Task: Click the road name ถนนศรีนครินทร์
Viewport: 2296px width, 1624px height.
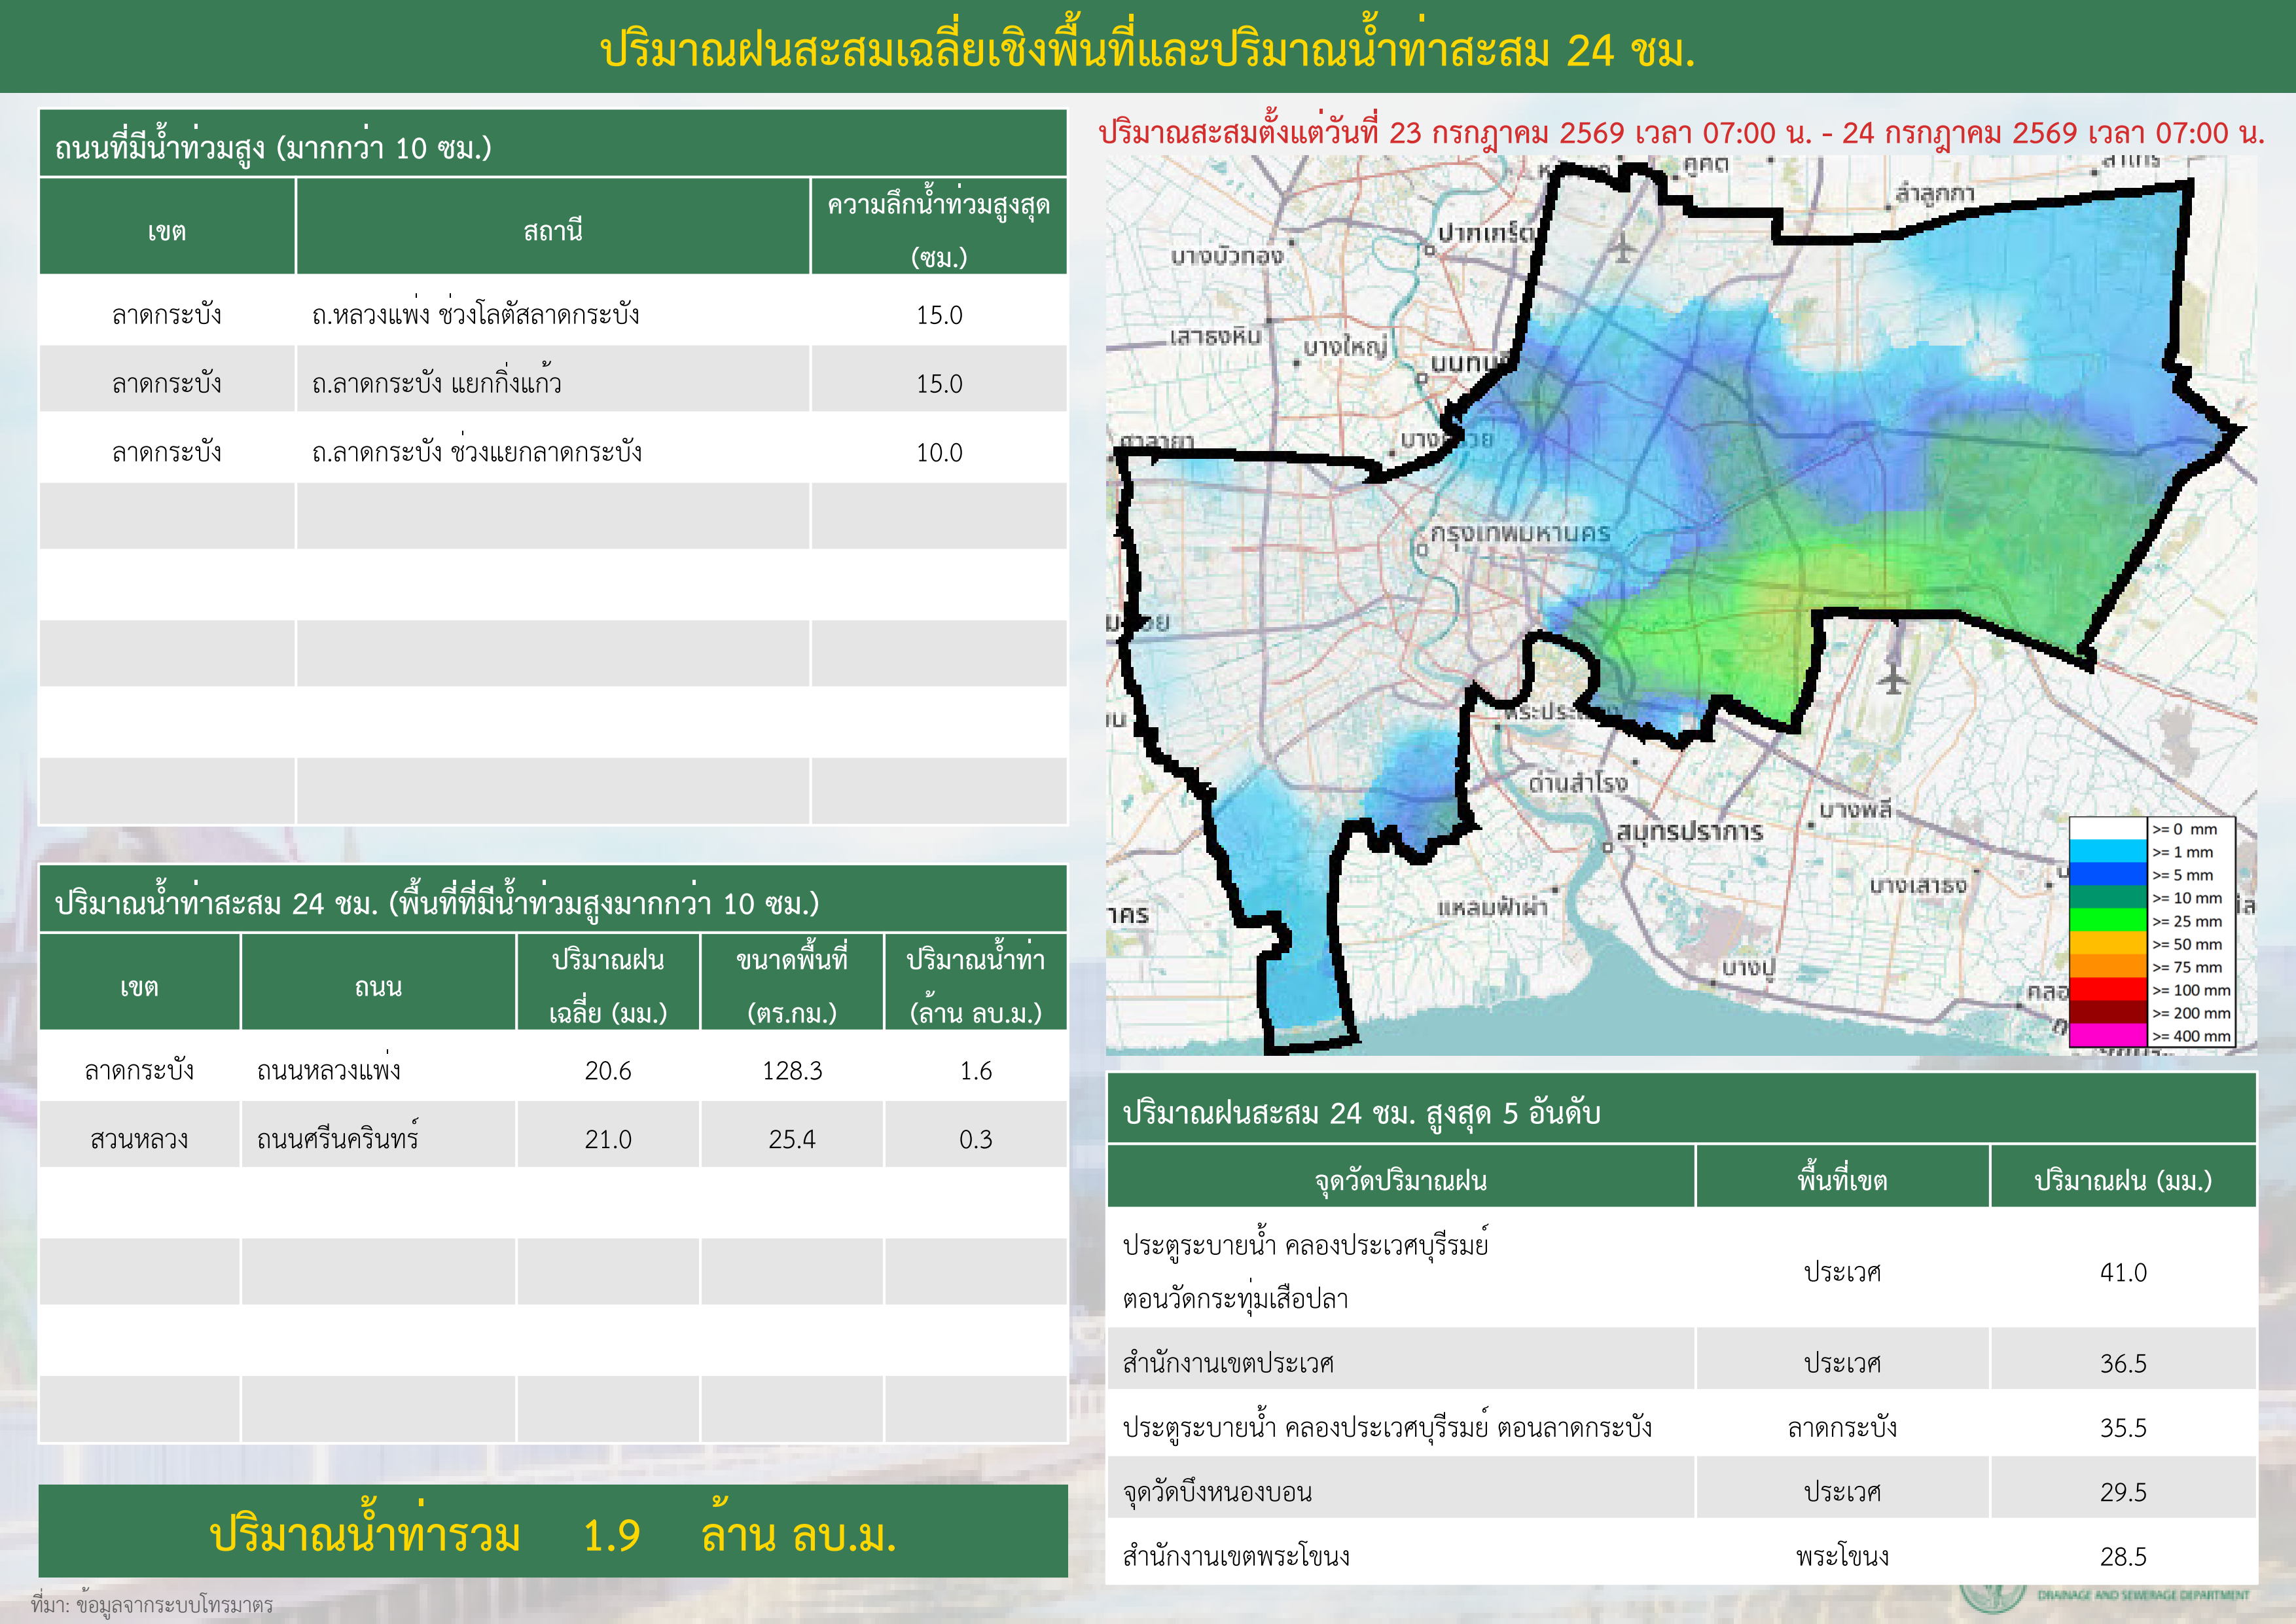Action: click(x=337, y=1138)
